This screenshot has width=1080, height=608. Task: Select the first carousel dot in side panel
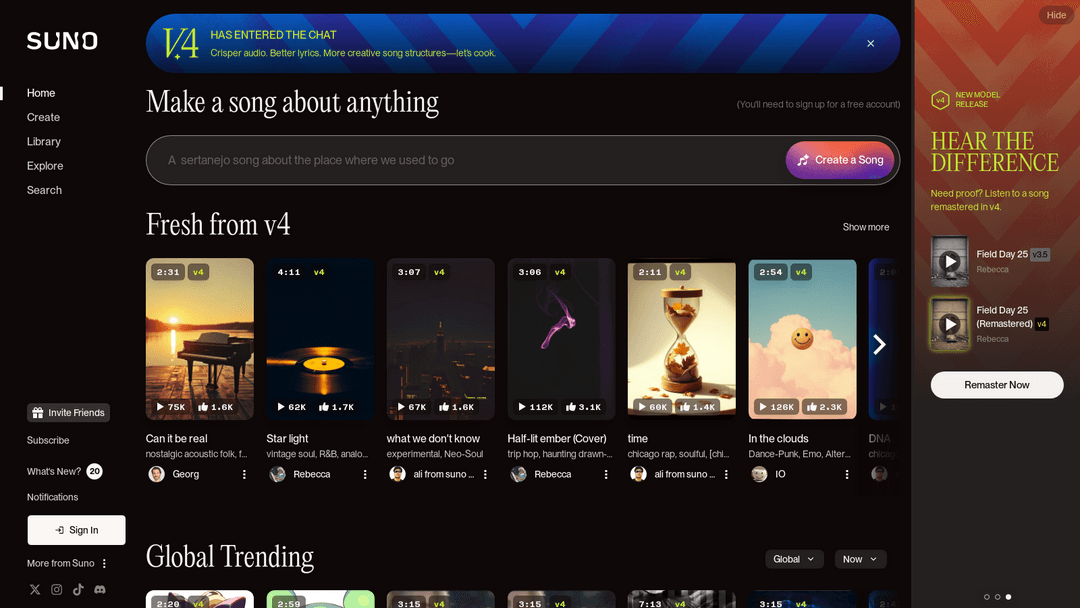(x=986, y=597)
